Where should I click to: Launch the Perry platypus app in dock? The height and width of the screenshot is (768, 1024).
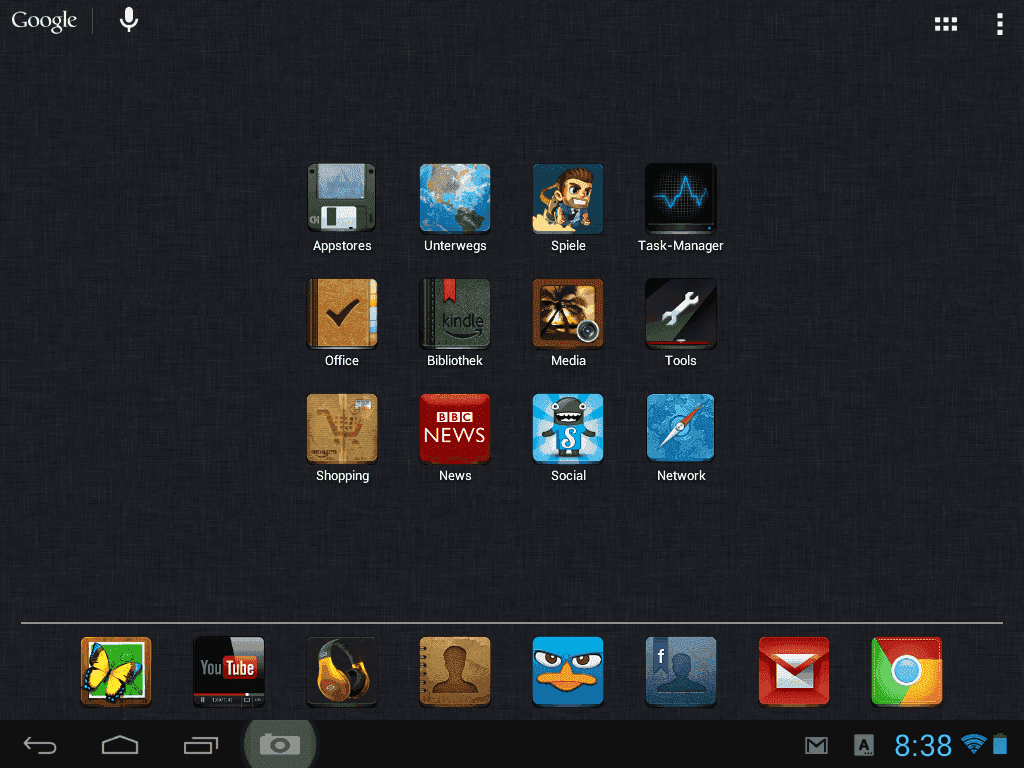(x=568, y=672)
